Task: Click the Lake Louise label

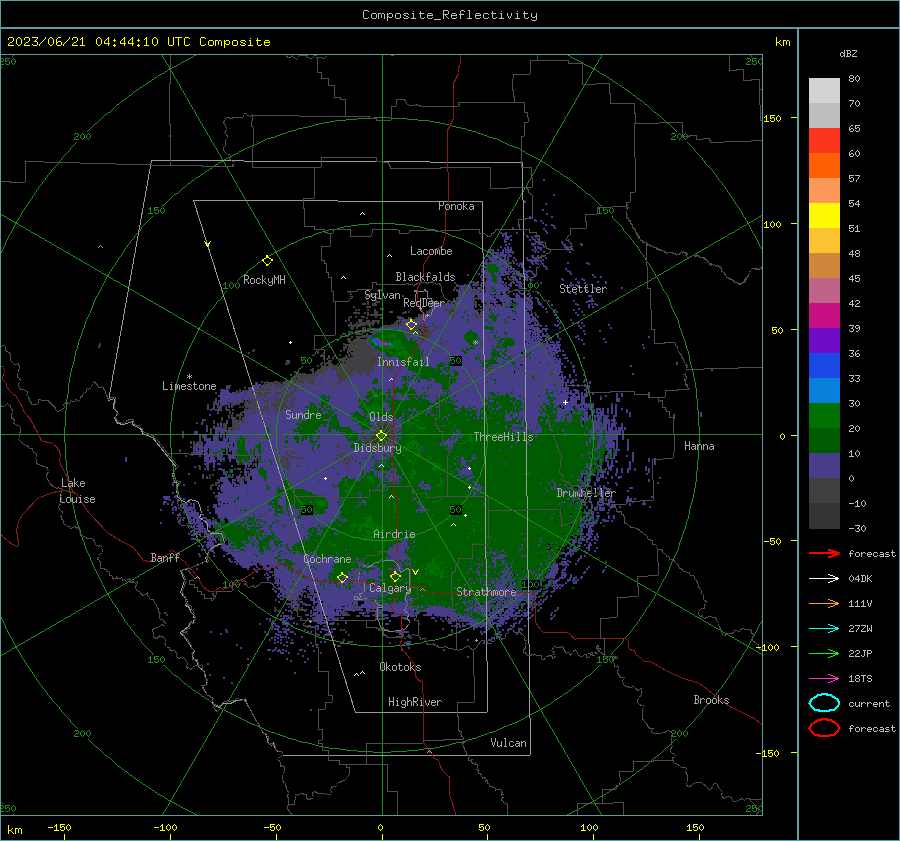Action: click(x=77, y=491)
